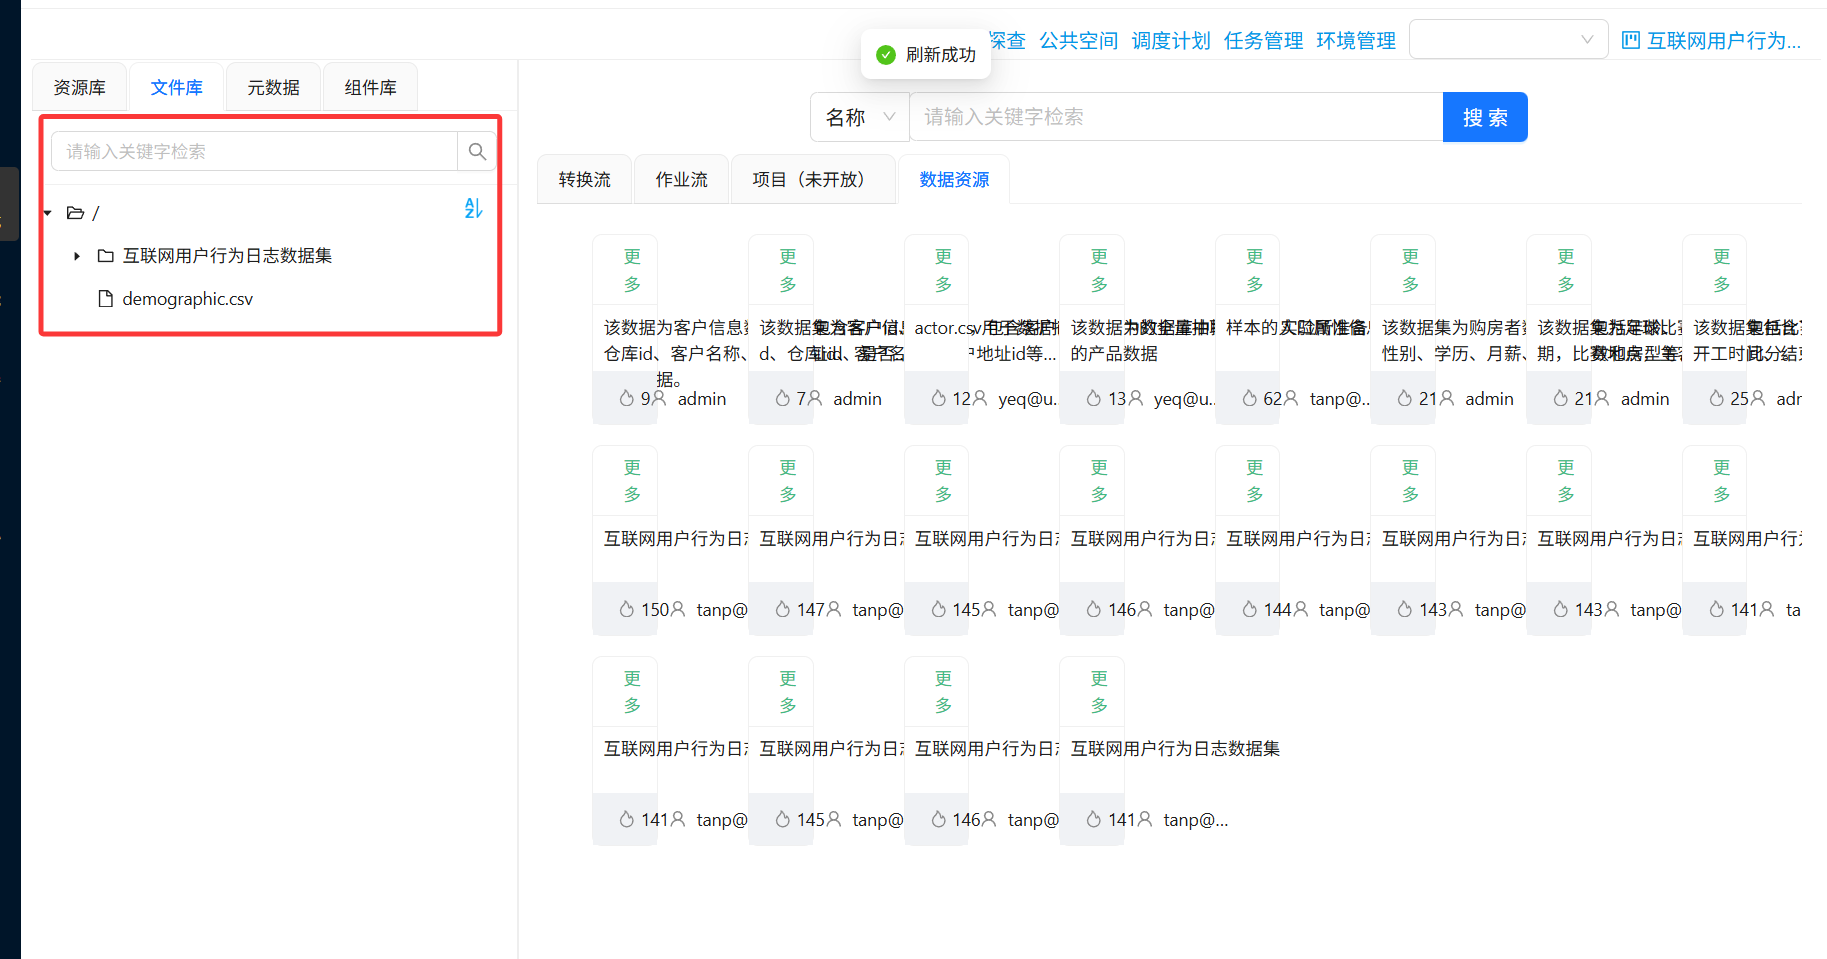This screenshot has width=1827, height=959.
Task: Click the file icon of demographic.csv
Action: [x=105, y=299]
